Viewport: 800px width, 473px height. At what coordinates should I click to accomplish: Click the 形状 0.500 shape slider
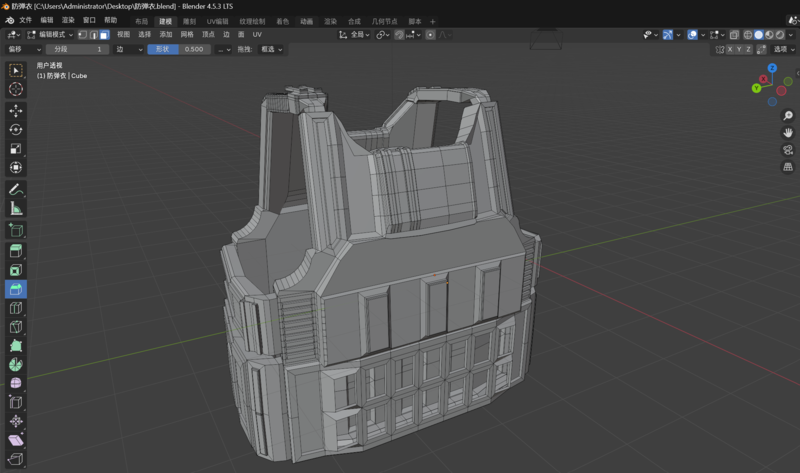pos(178,49)
